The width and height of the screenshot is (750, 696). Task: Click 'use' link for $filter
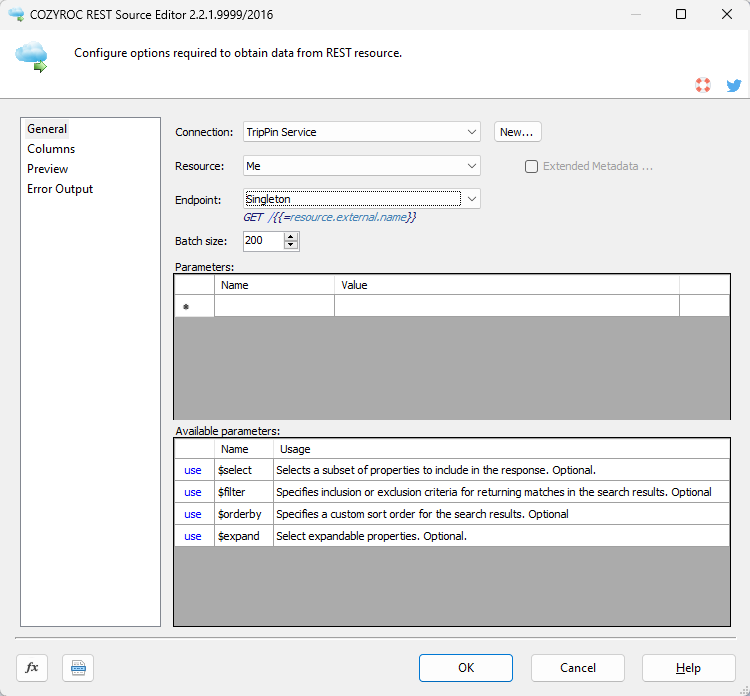193,492
